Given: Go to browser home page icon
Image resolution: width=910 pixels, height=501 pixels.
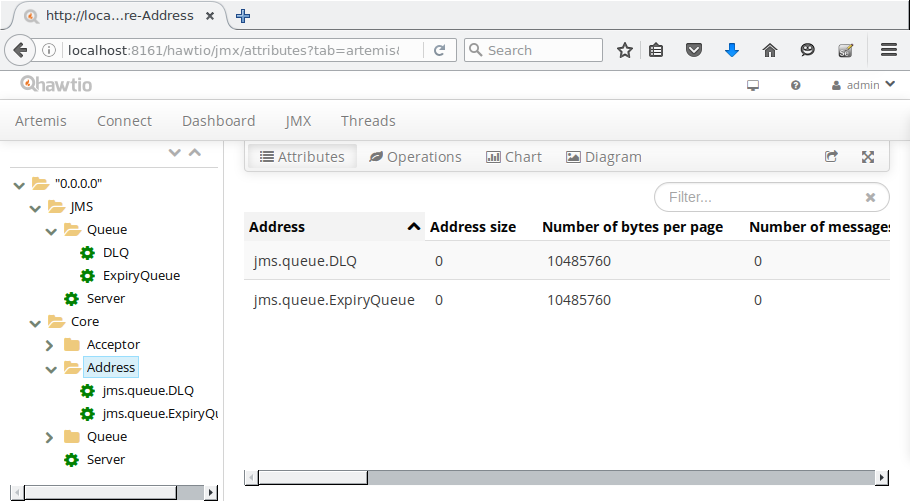Looking at the screenshot, I should click(770, 51).
